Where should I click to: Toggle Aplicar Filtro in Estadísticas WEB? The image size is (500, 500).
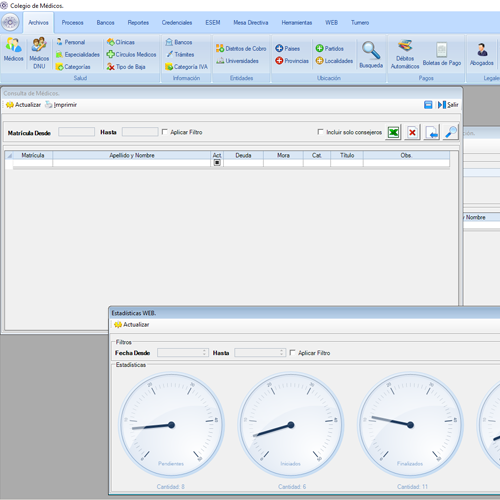pos(292,352)
